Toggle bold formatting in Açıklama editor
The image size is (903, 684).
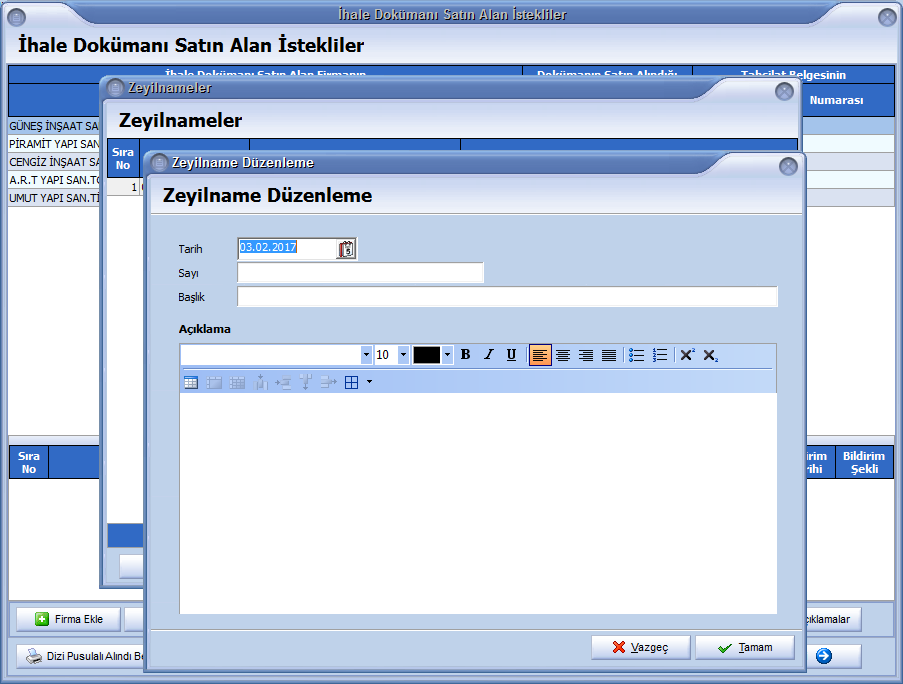click(x=465, y=355)
